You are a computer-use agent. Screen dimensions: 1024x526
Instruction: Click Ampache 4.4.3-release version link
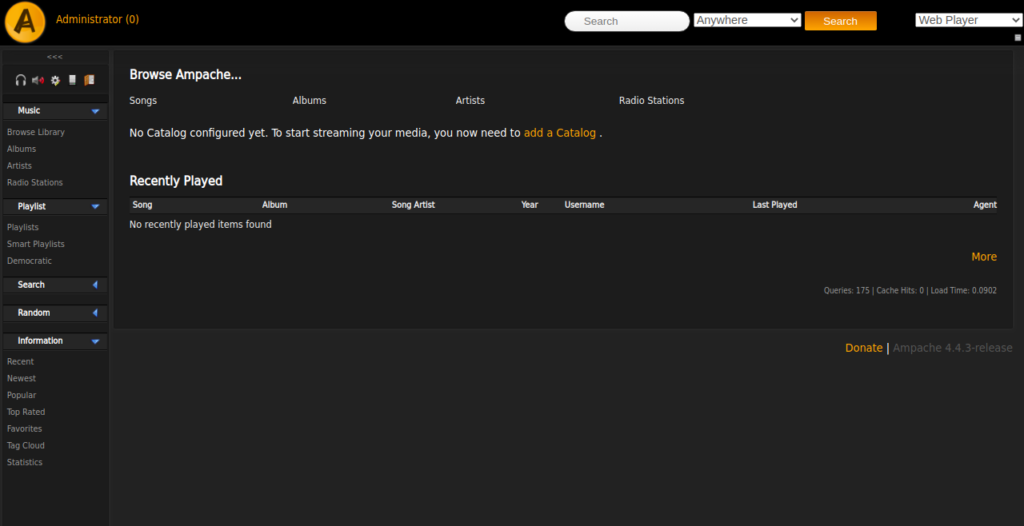(953, 348)
